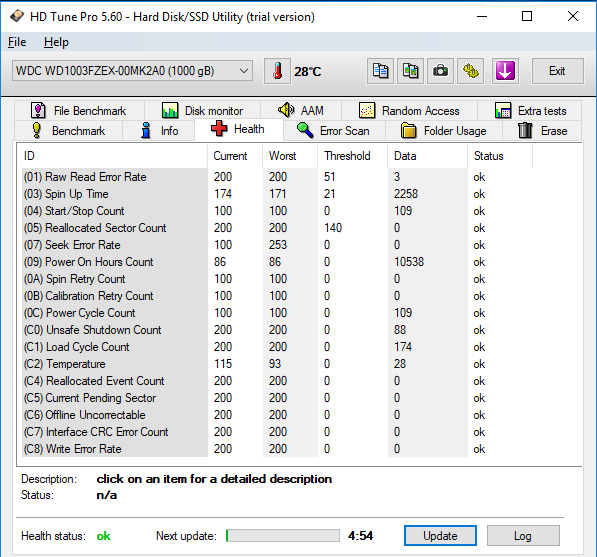The image size is (597, 557).
Task: Click the Threshold column header
Action: tap(347, 156)
